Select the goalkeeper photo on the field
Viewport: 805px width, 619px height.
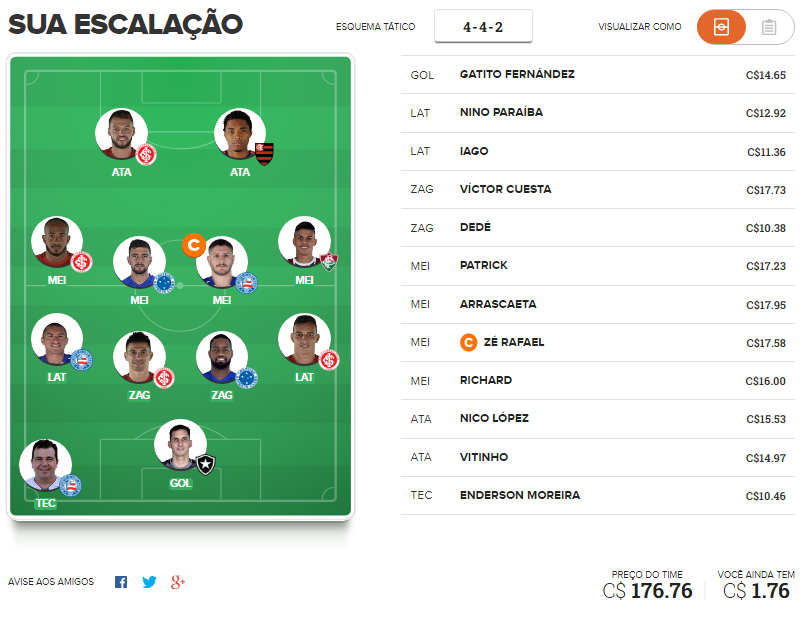(x=180, y=445)
